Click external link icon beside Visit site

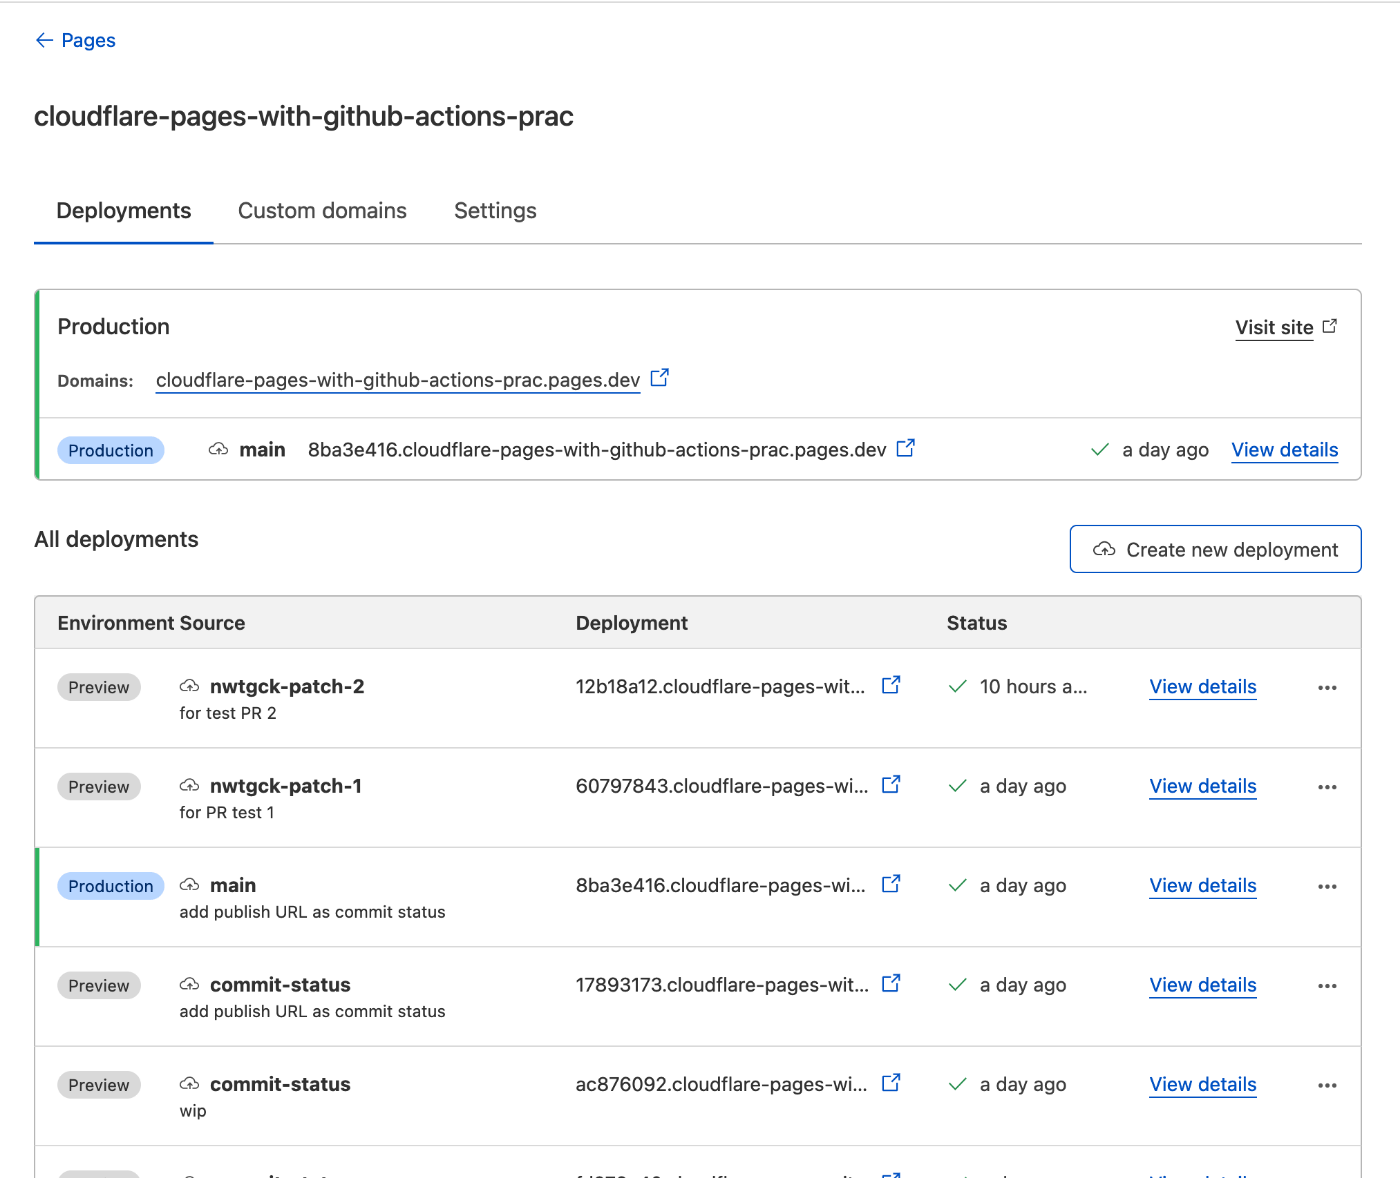[x=1330, y=326]
